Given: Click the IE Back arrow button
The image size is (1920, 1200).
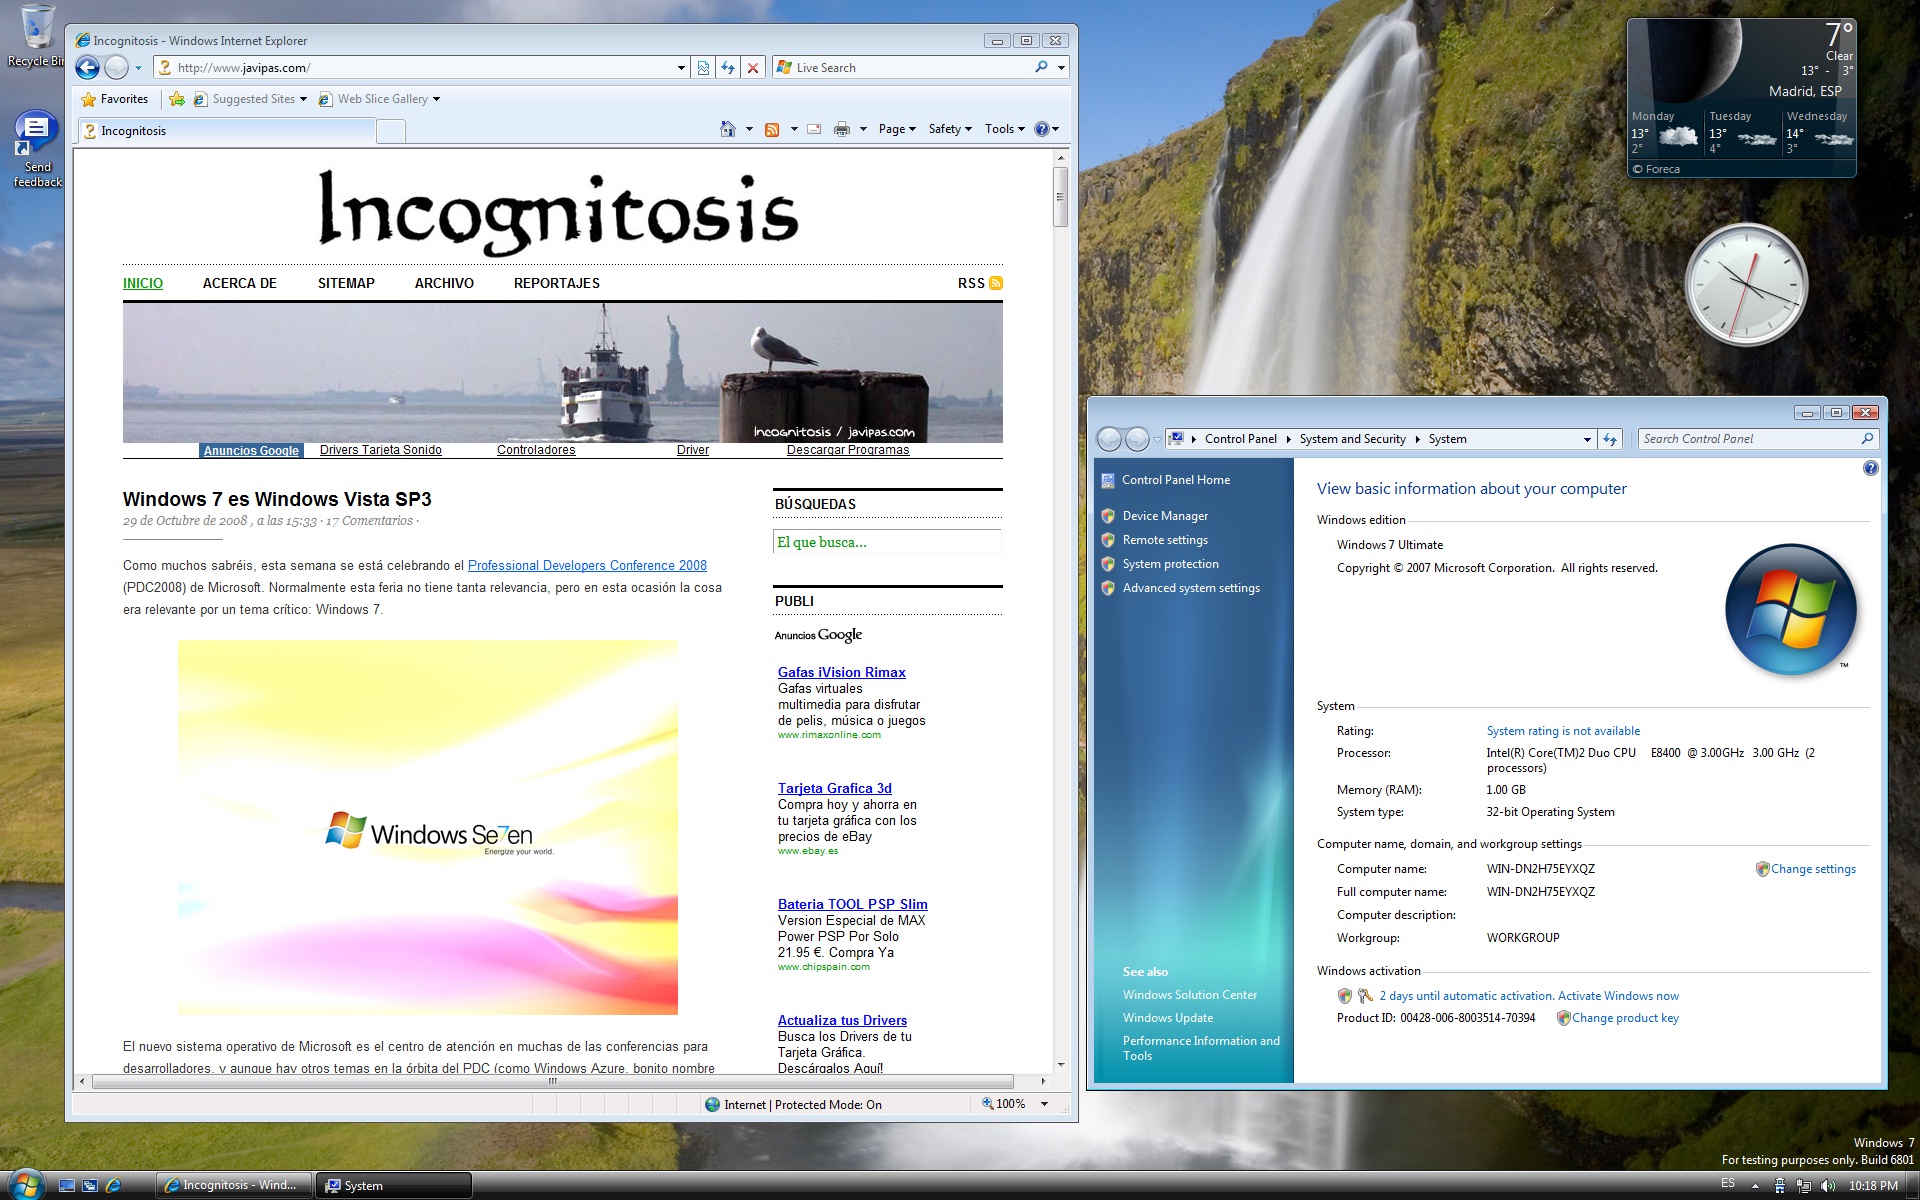Looking at the screenshot, I should (88, 67).
